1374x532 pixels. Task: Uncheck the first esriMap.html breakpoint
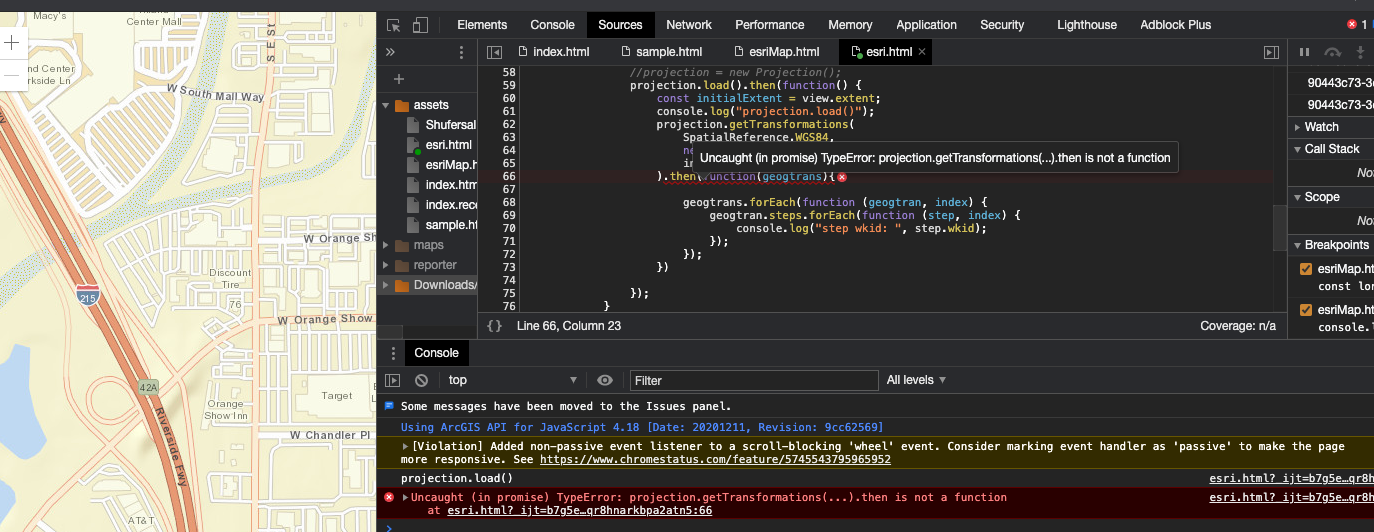1305,269
